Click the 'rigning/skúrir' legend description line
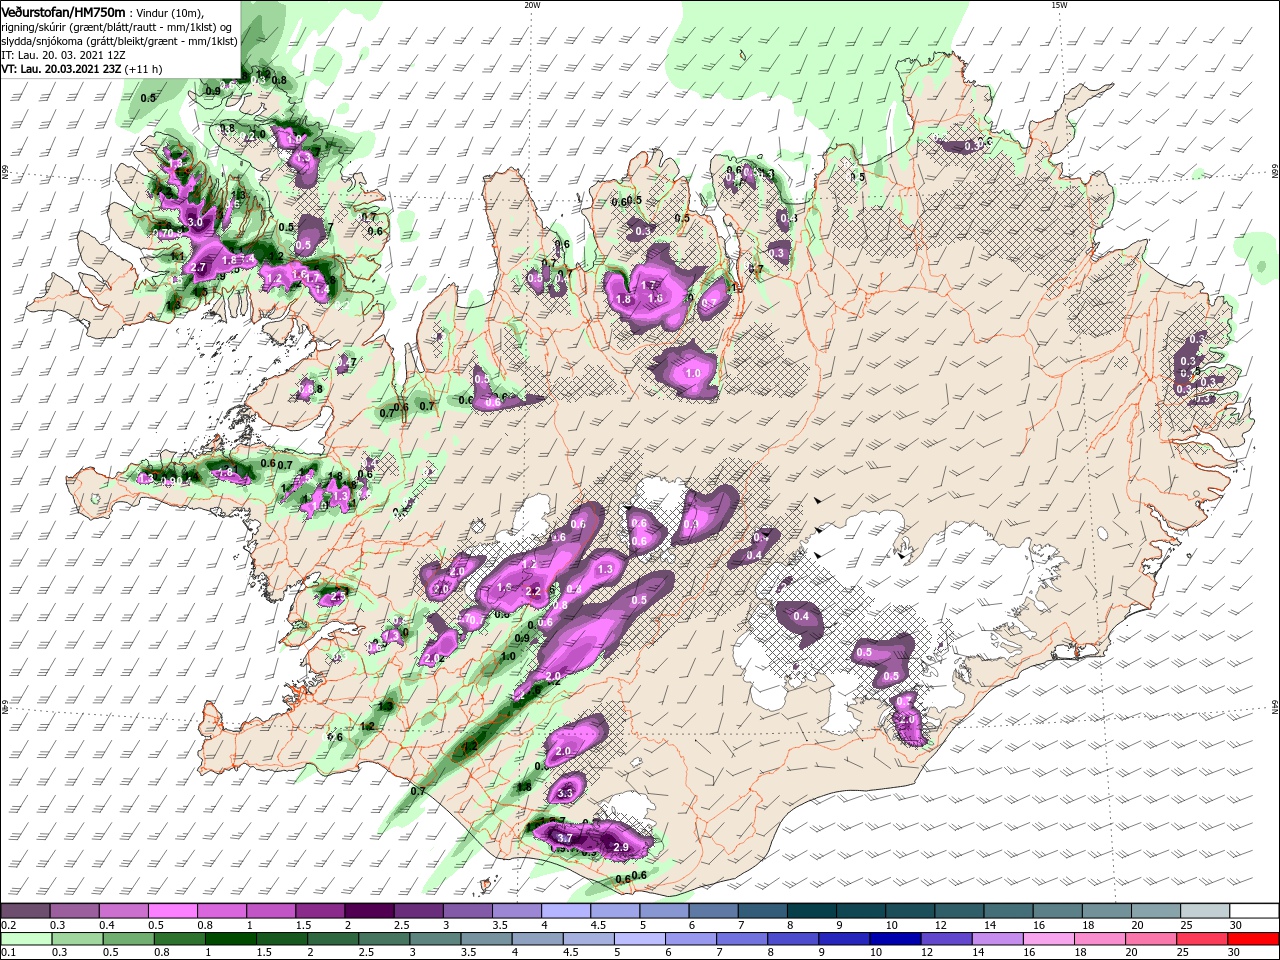The height and width of the screenshot is (960, 1280). (116, 27)
